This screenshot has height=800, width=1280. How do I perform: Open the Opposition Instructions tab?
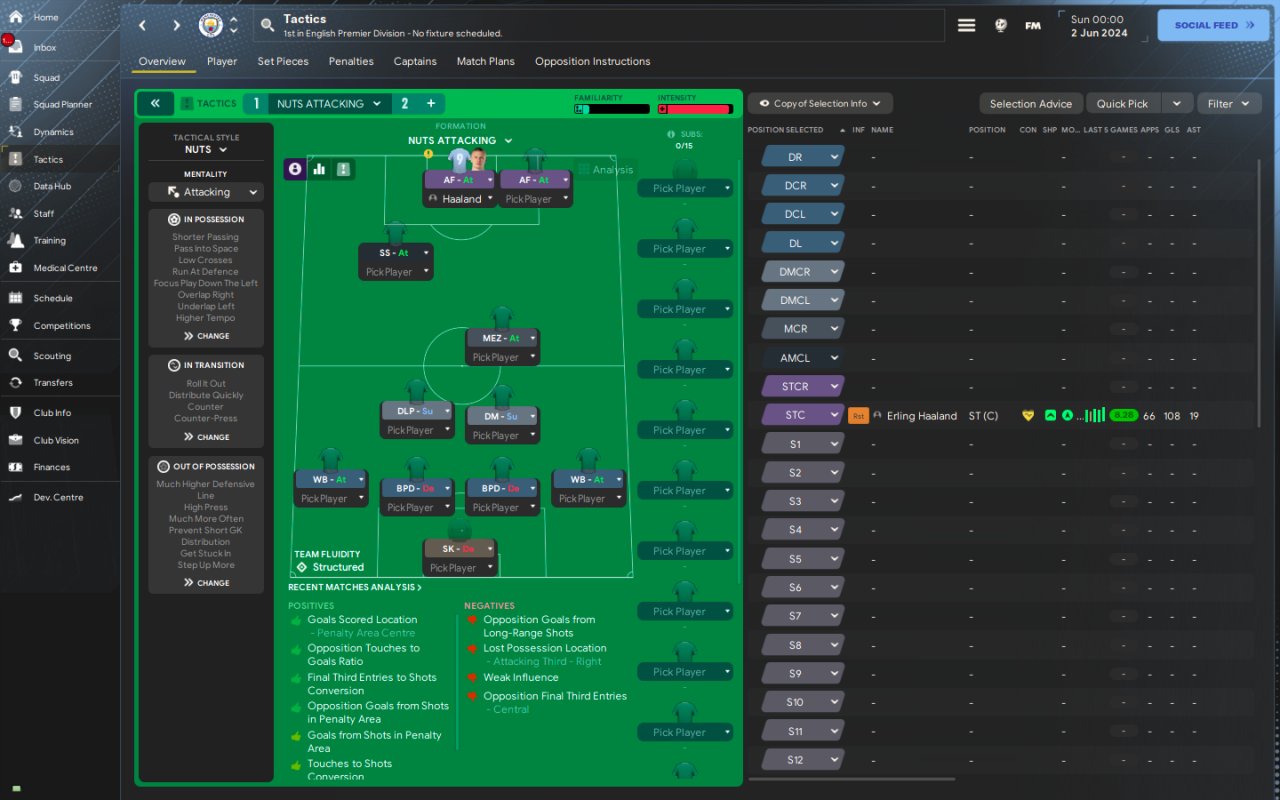click(x=592, y=61)
